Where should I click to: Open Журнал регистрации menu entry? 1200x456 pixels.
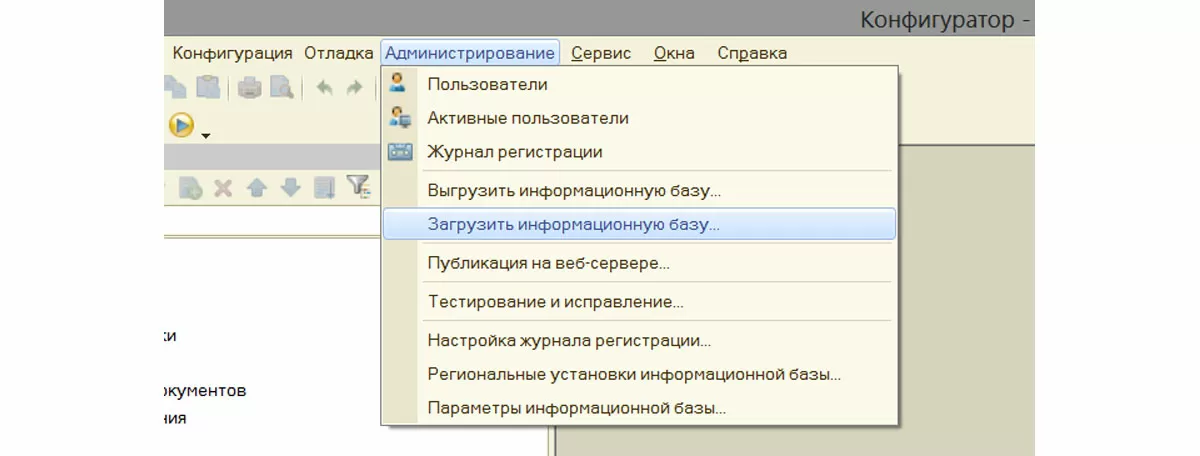point(514,152)
